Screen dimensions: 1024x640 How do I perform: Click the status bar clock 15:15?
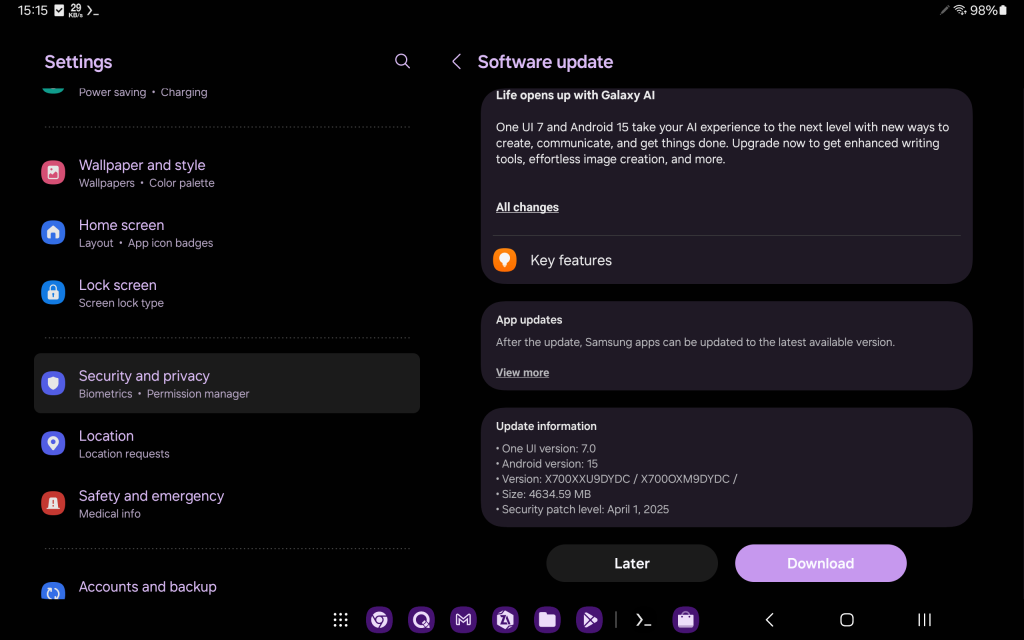click(33, 10)
